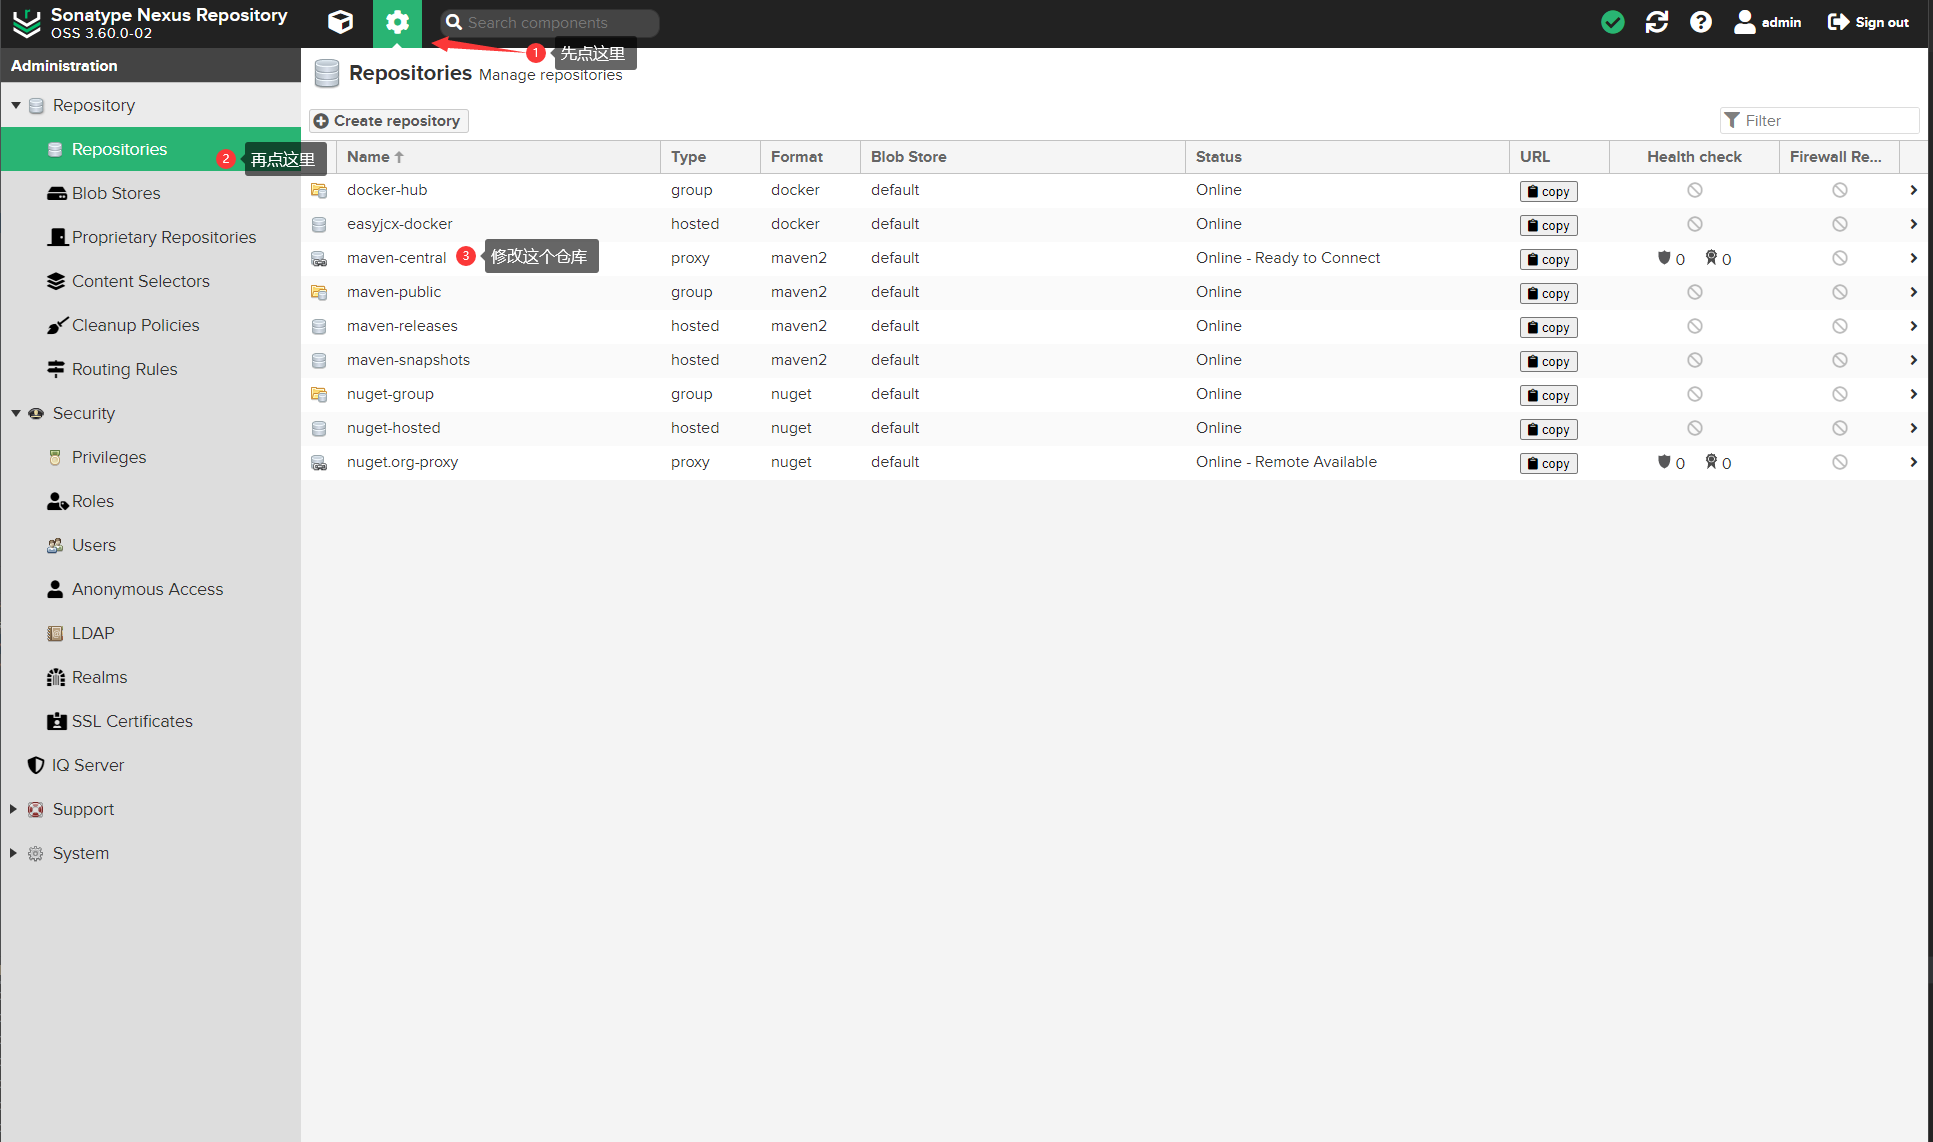Screen dimensions: 1933x1142
Task: Click the nuget-group repository name
Action: click(x=390, y=394)
